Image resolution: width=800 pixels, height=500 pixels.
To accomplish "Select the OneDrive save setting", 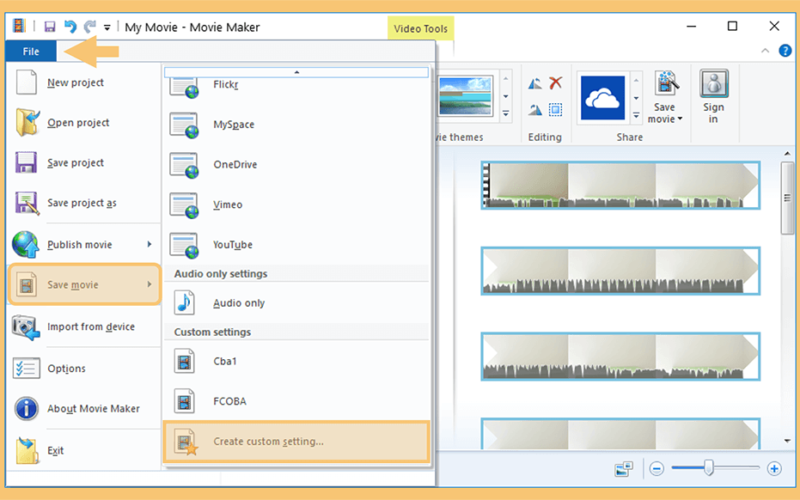I will 296,164.
